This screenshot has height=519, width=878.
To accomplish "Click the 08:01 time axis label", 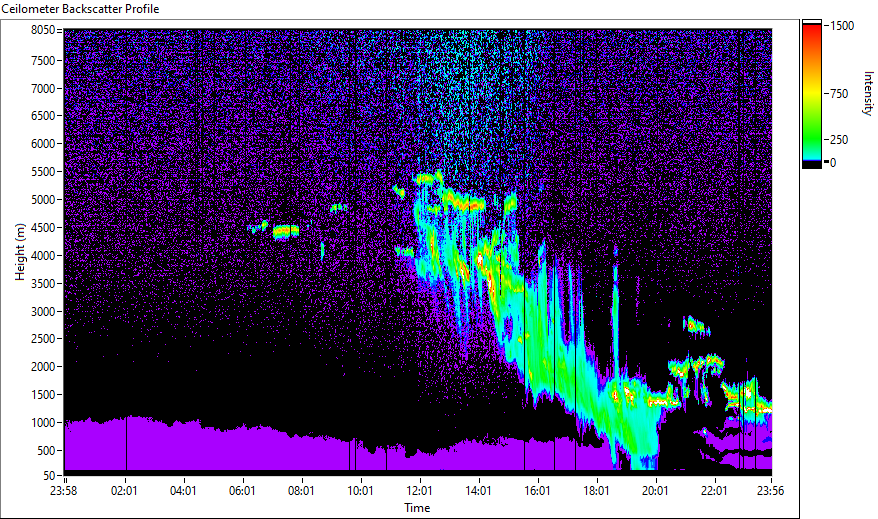I will click(301, 491).
